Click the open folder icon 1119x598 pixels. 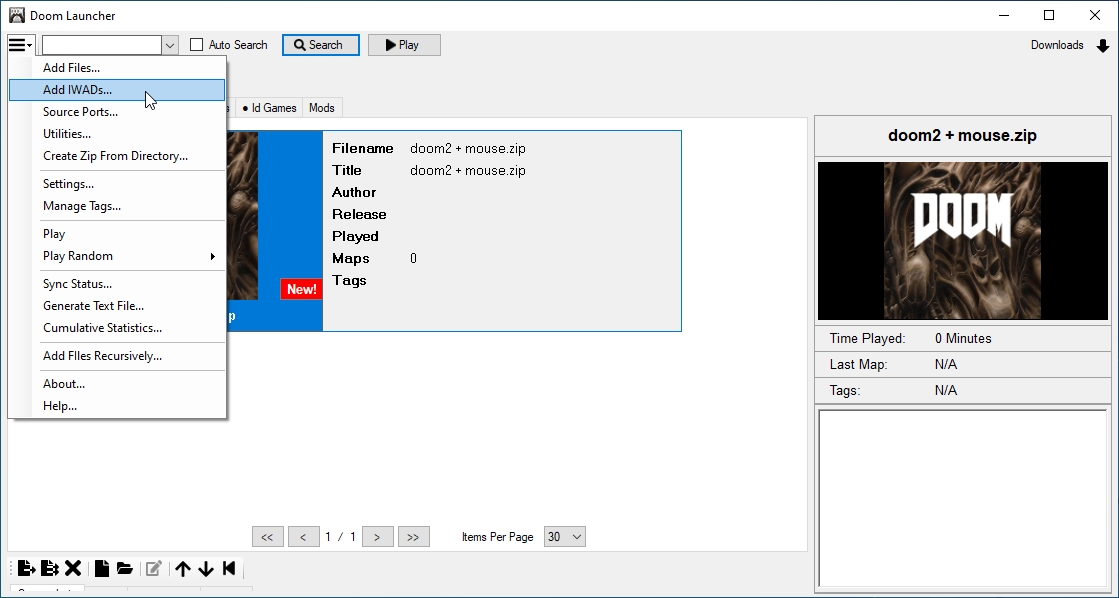coord(125,568)
